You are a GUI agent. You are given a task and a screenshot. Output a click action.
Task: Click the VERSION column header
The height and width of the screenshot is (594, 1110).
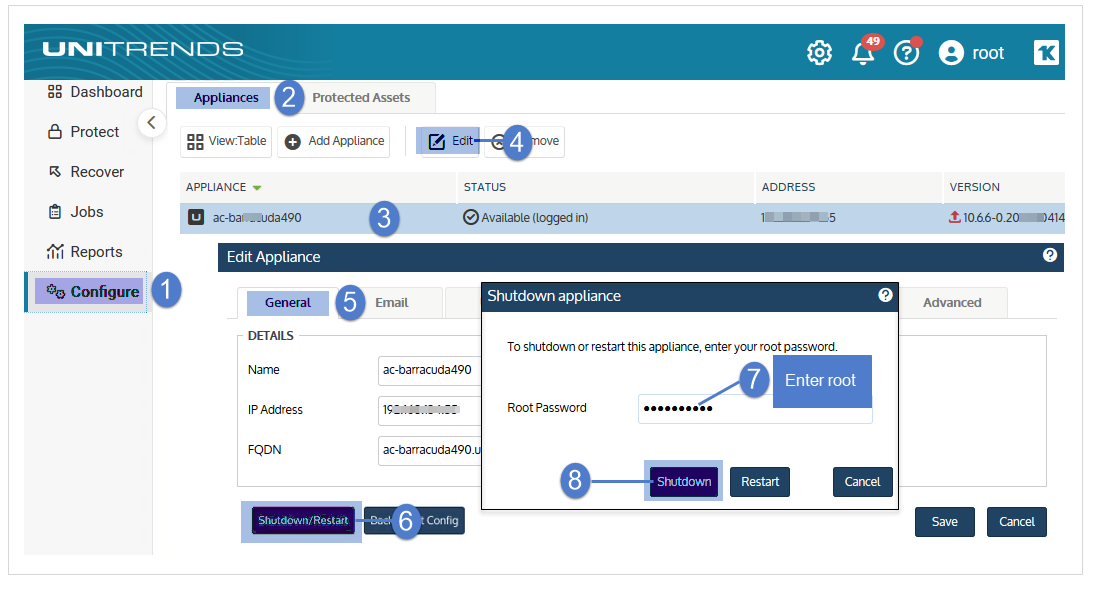(x=974, y=187)
